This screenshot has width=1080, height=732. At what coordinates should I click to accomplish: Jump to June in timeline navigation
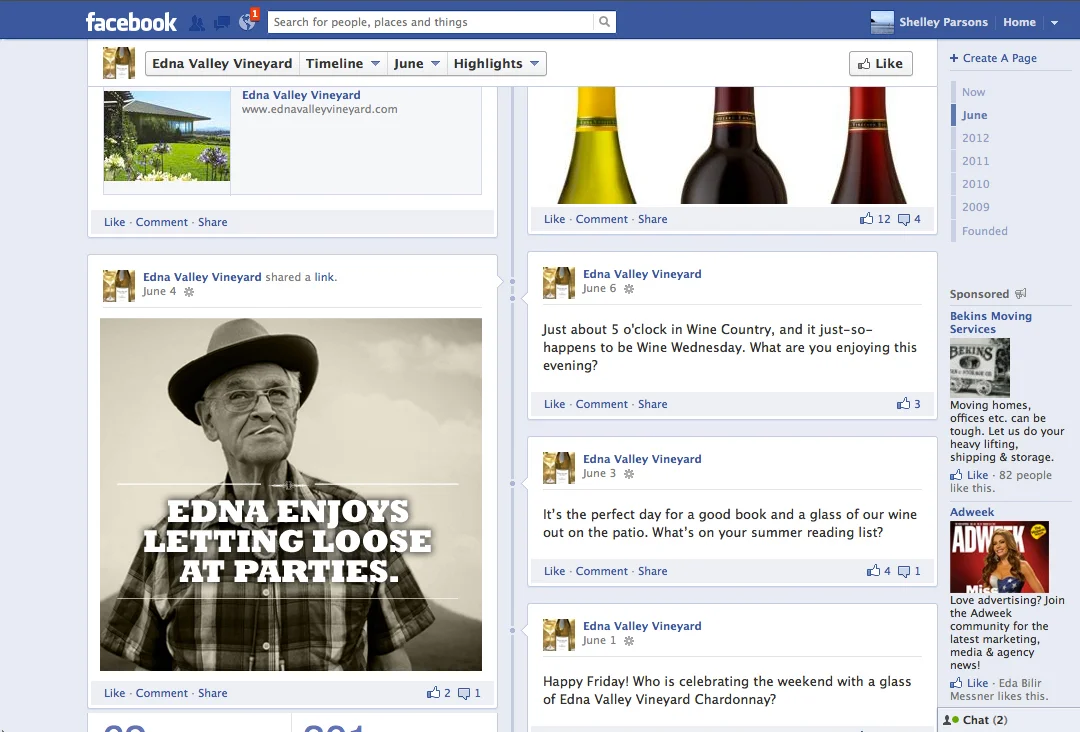(975, 115)
